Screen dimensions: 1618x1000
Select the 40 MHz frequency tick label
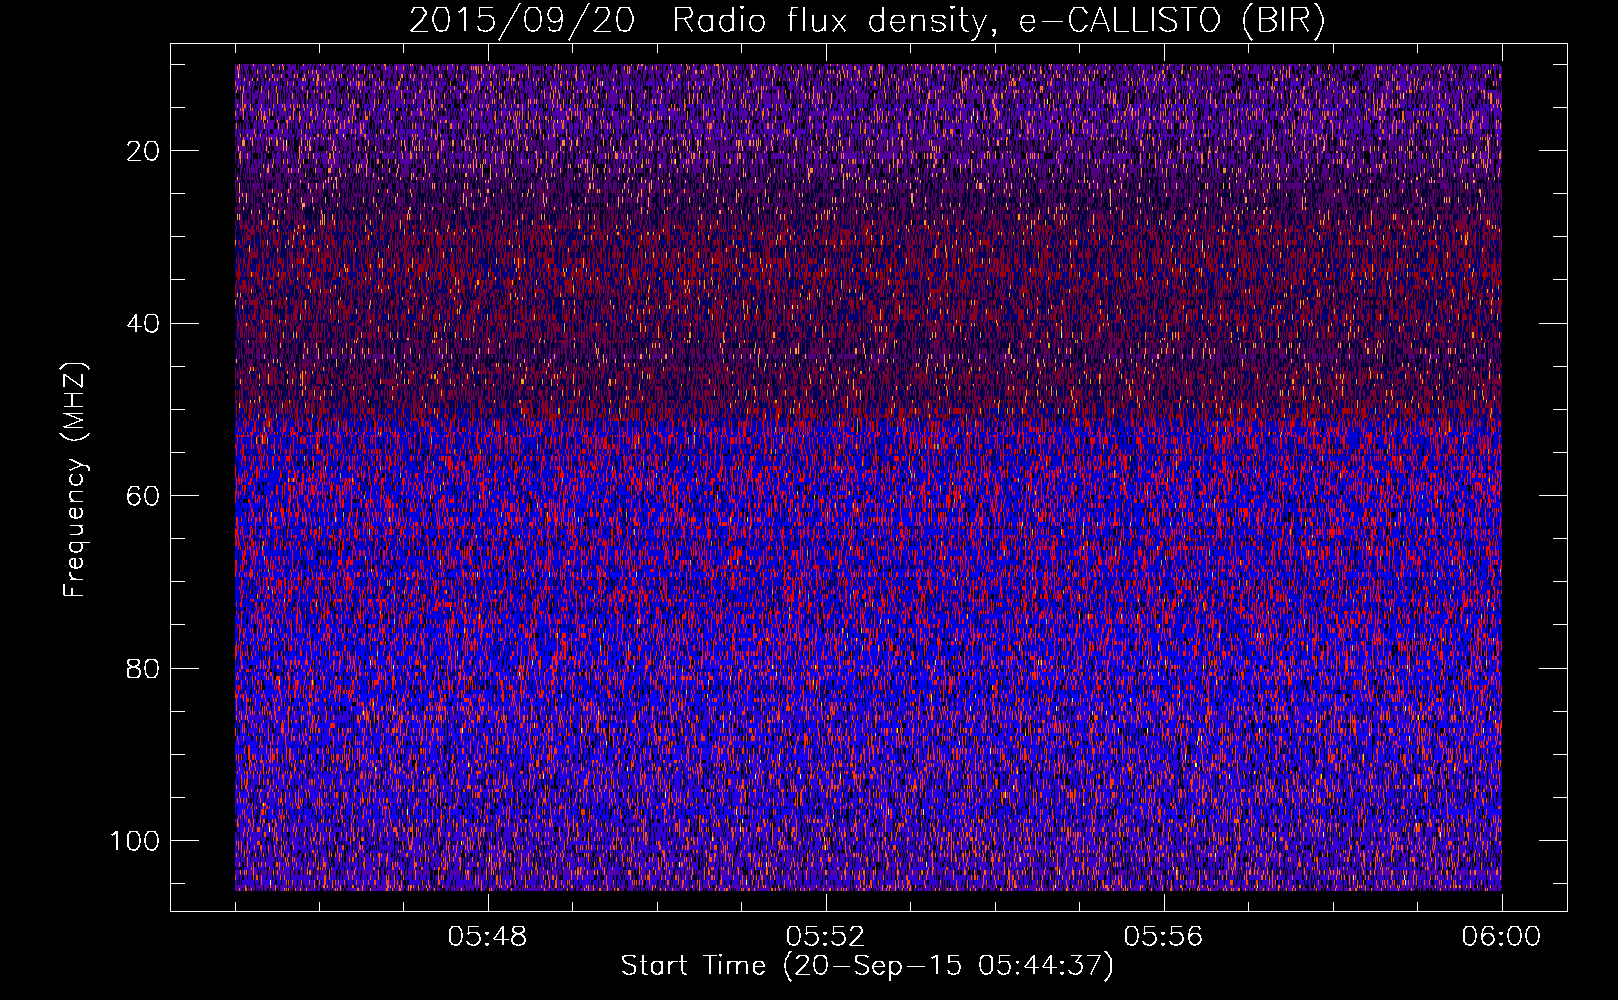pyautogui.click(x=143, y=323)
